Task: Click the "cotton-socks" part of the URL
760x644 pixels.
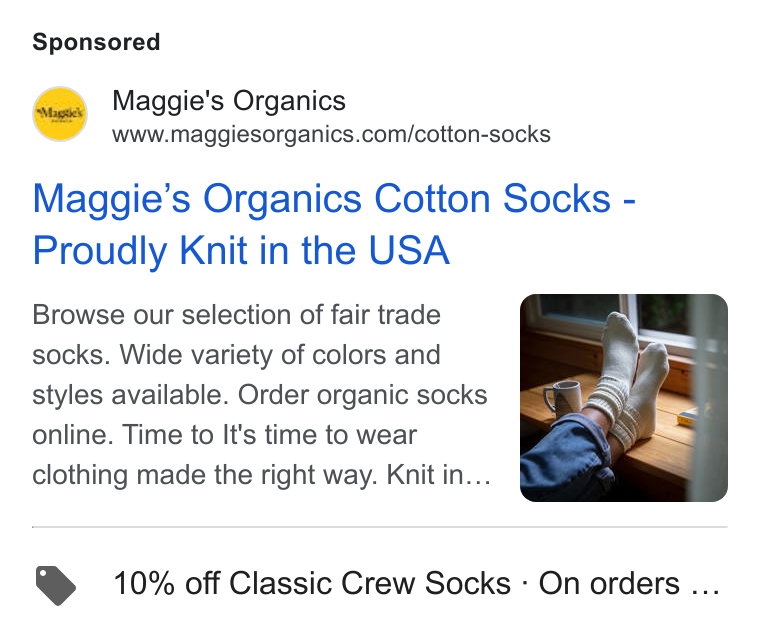Action: coord(483,134)
